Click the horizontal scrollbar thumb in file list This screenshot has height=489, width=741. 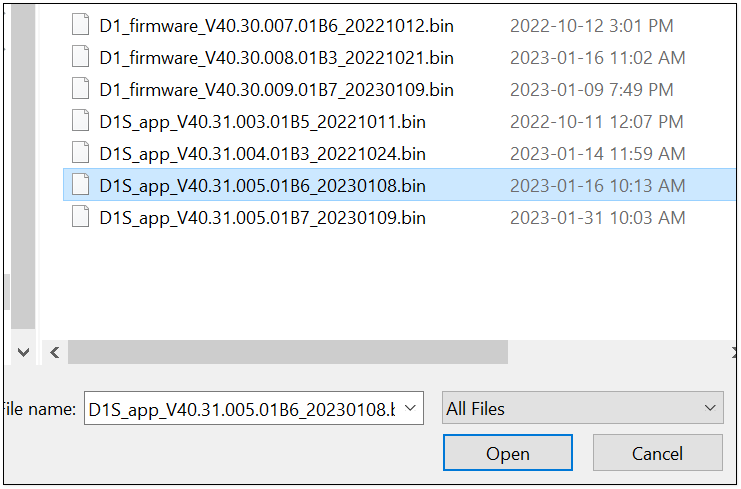point(288,352)
